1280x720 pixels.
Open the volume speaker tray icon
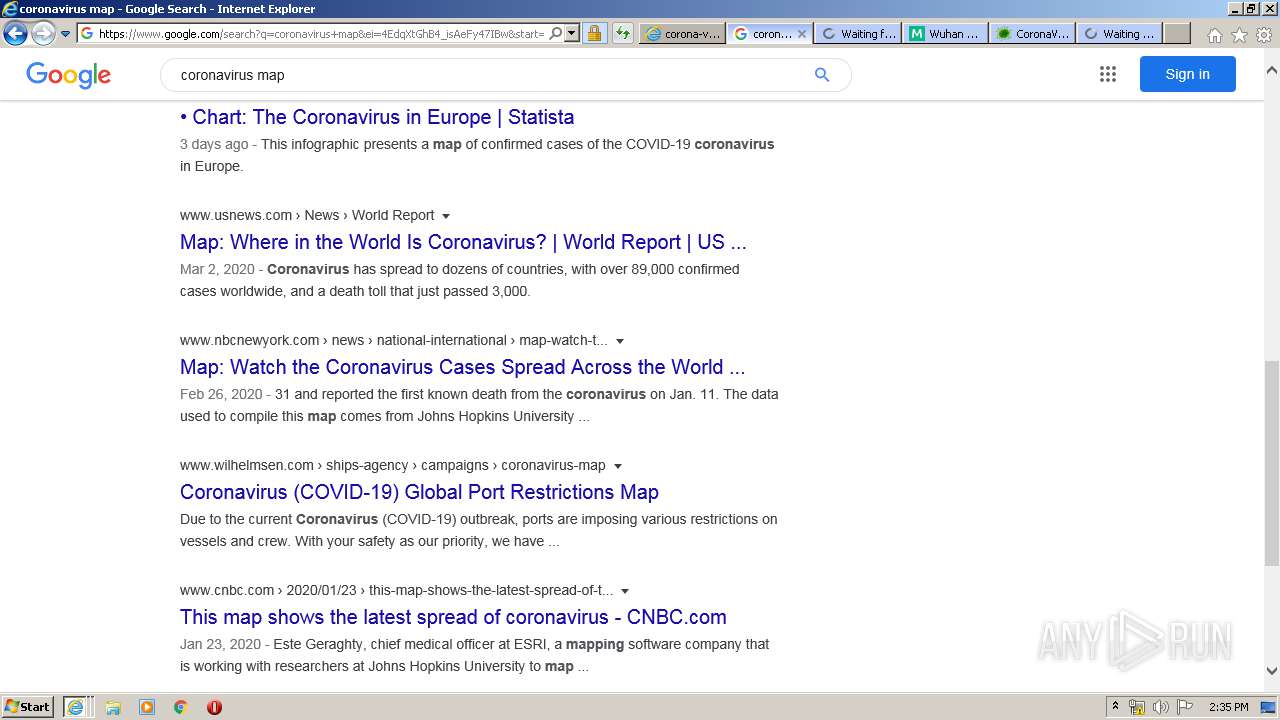[x=1161, y=707]
